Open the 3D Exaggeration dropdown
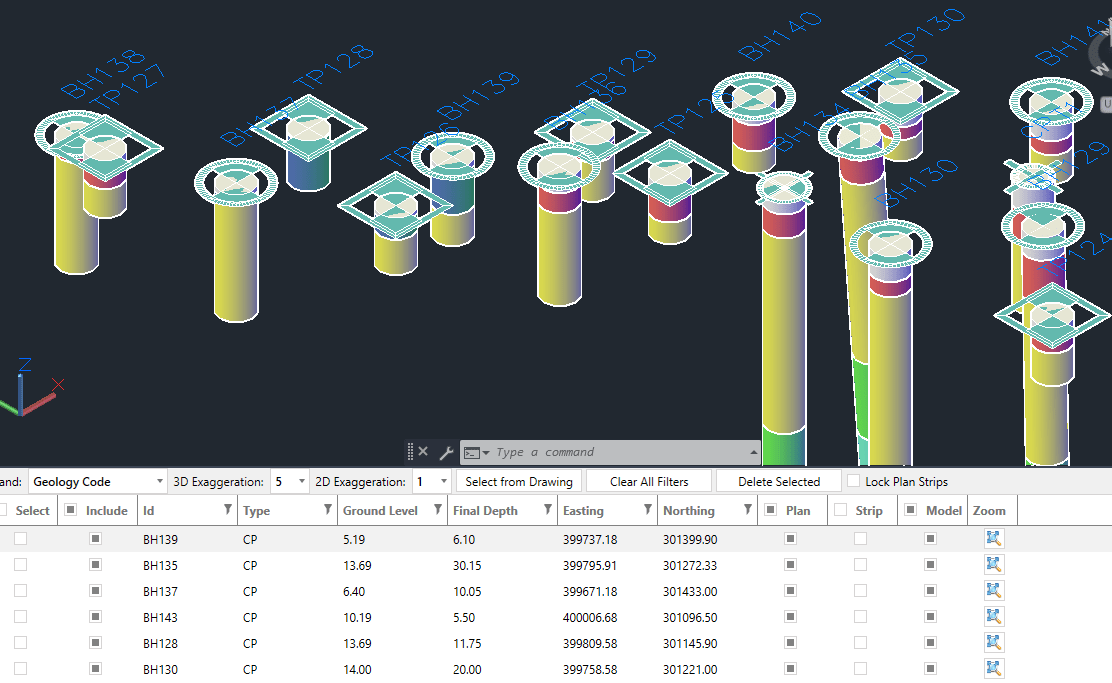1112x683 pixels. click(289, 482)
